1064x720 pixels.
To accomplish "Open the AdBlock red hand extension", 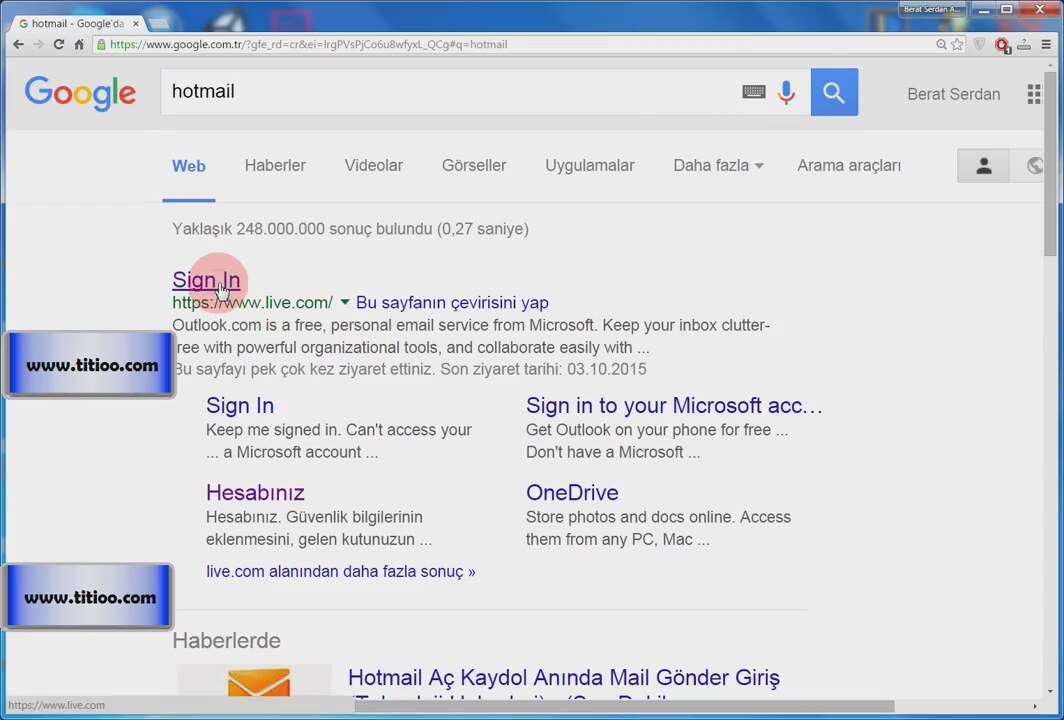I will (1002, 45).
